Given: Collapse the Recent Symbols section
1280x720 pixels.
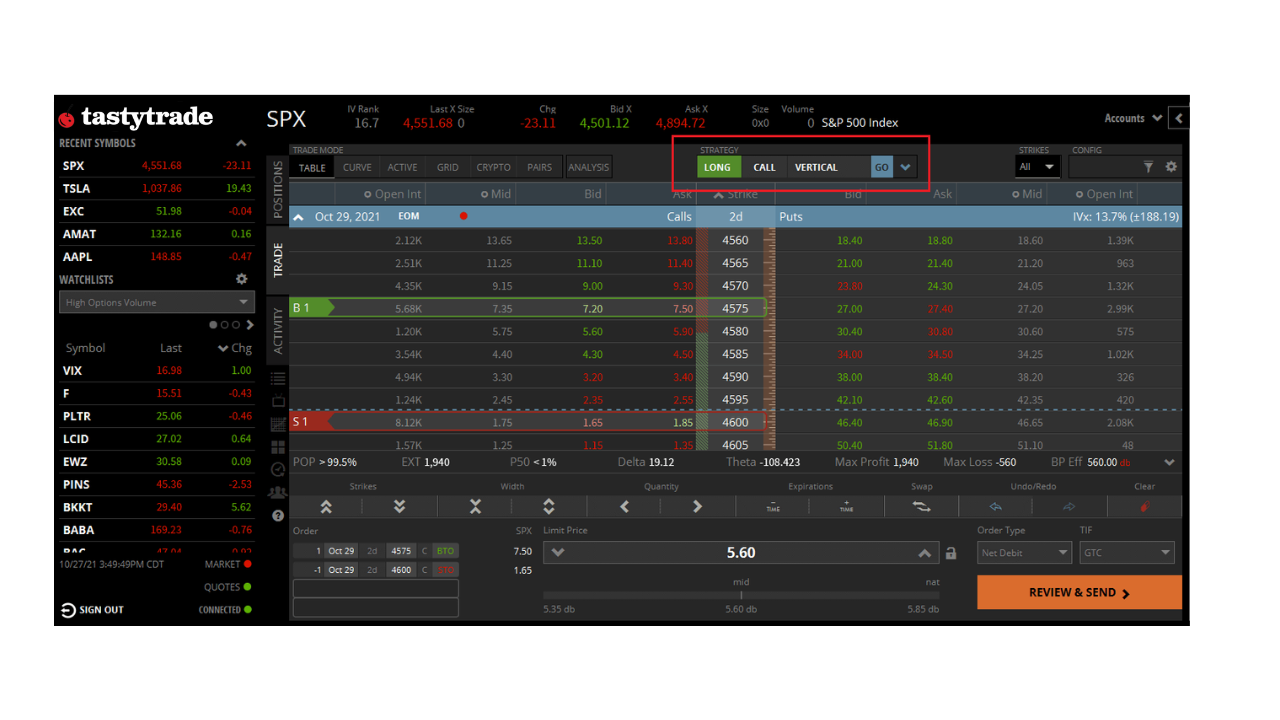Looking at the screenshot, I should tap(241, 144).
